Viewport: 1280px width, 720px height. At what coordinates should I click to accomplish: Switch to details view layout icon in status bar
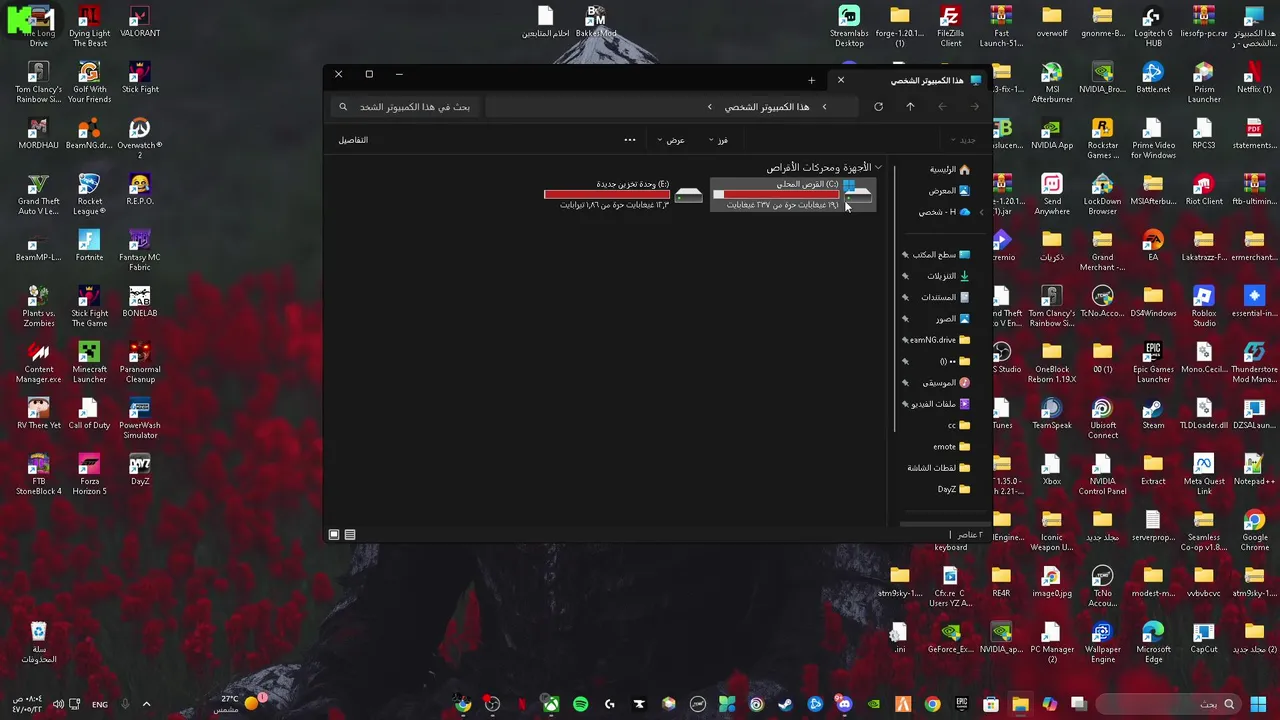[350, 535]
